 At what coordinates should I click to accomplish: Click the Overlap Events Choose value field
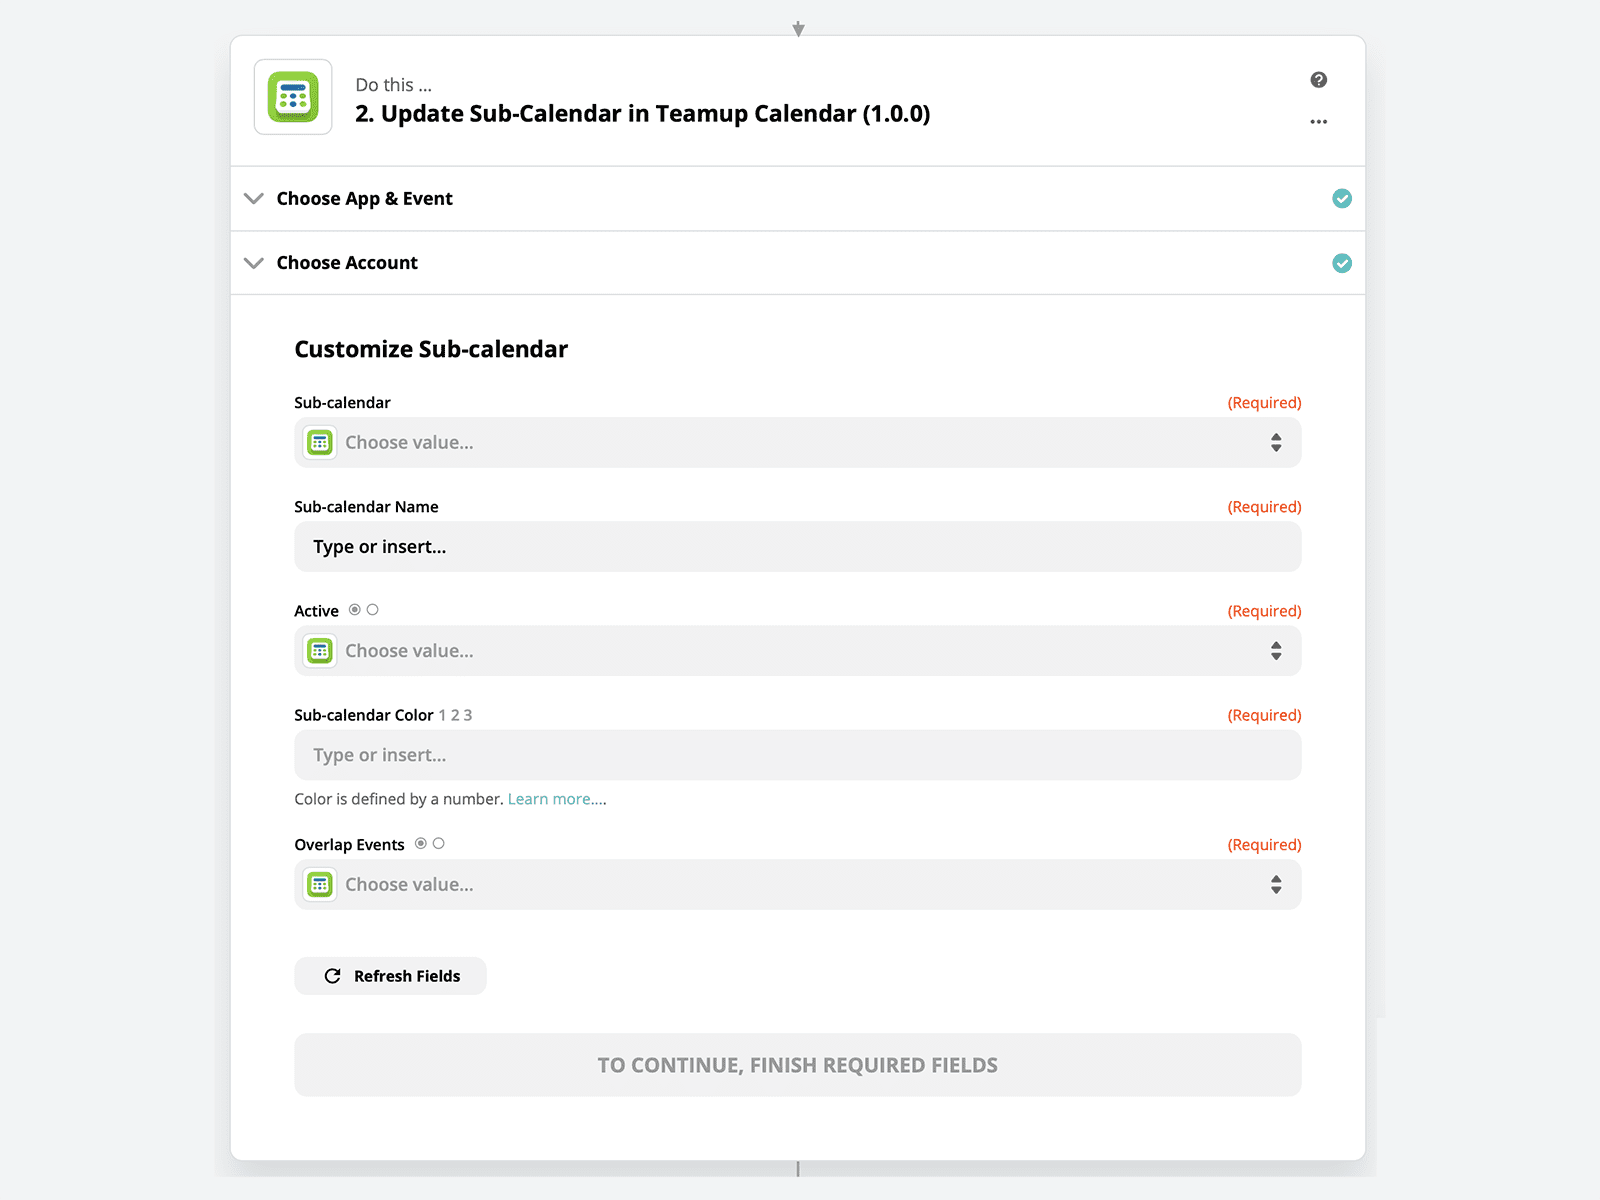(798, 885)
